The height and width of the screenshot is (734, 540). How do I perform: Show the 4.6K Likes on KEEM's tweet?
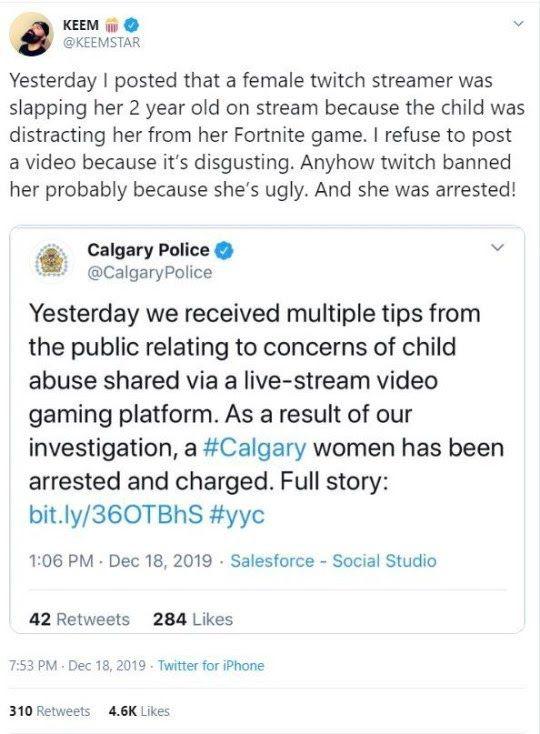(x=139, y=711)
